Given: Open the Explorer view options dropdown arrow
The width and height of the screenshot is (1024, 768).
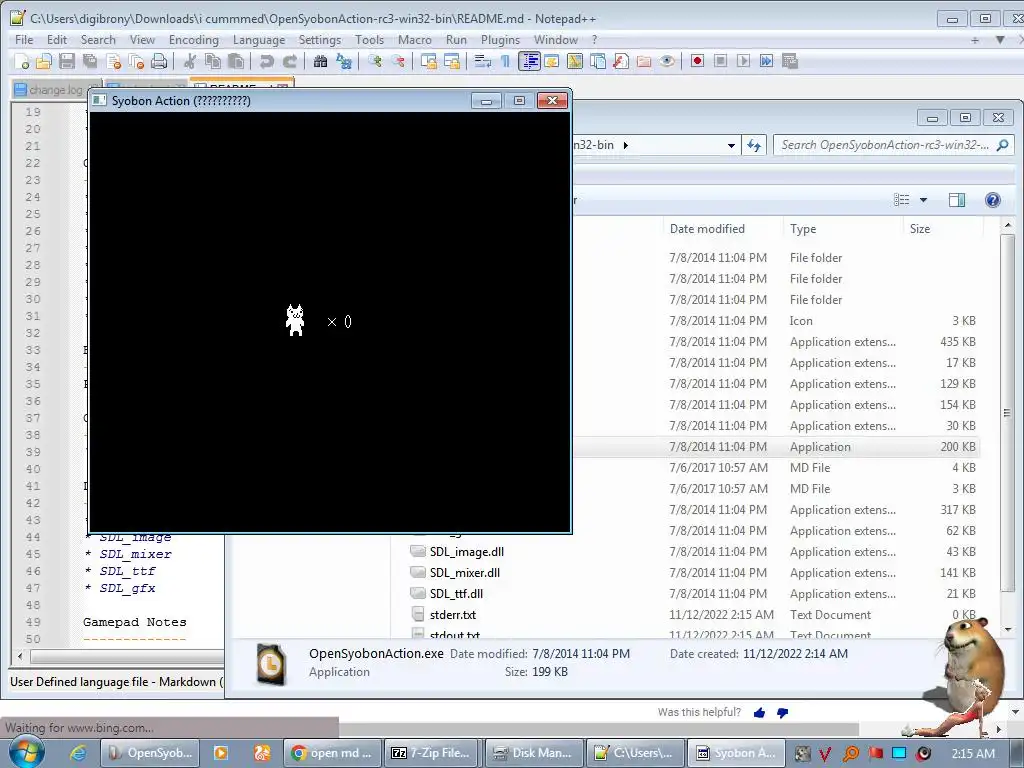Looking at the screenshot, I should [923, 200].
